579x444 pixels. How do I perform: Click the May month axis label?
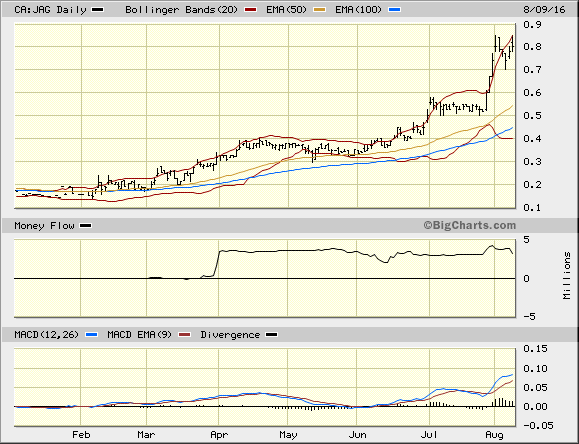click(x=288, y=435)
